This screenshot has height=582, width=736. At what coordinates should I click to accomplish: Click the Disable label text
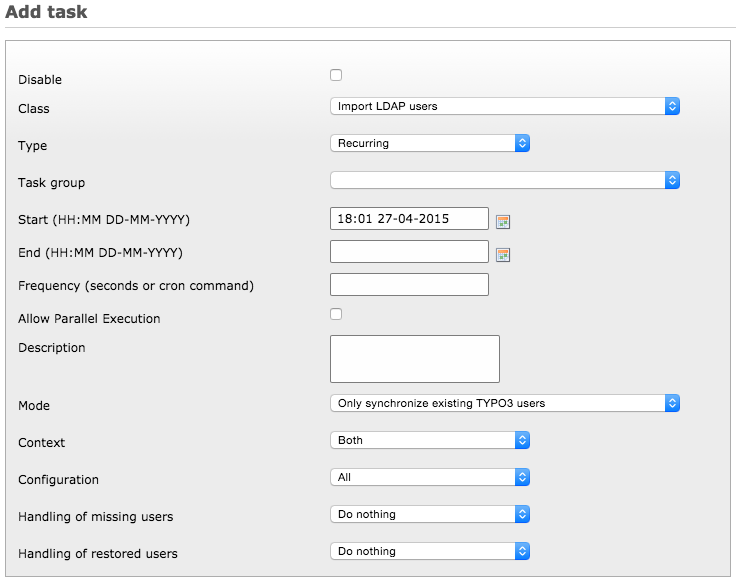(x=40, y=80)
